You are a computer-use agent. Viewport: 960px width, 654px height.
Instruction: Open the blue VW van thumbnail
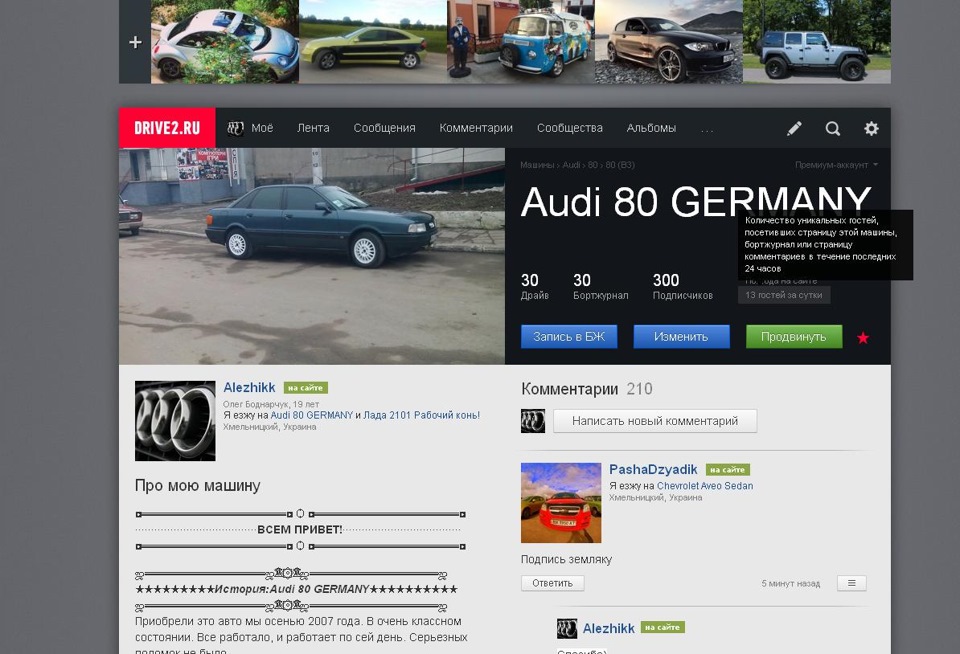pos(521,42)
